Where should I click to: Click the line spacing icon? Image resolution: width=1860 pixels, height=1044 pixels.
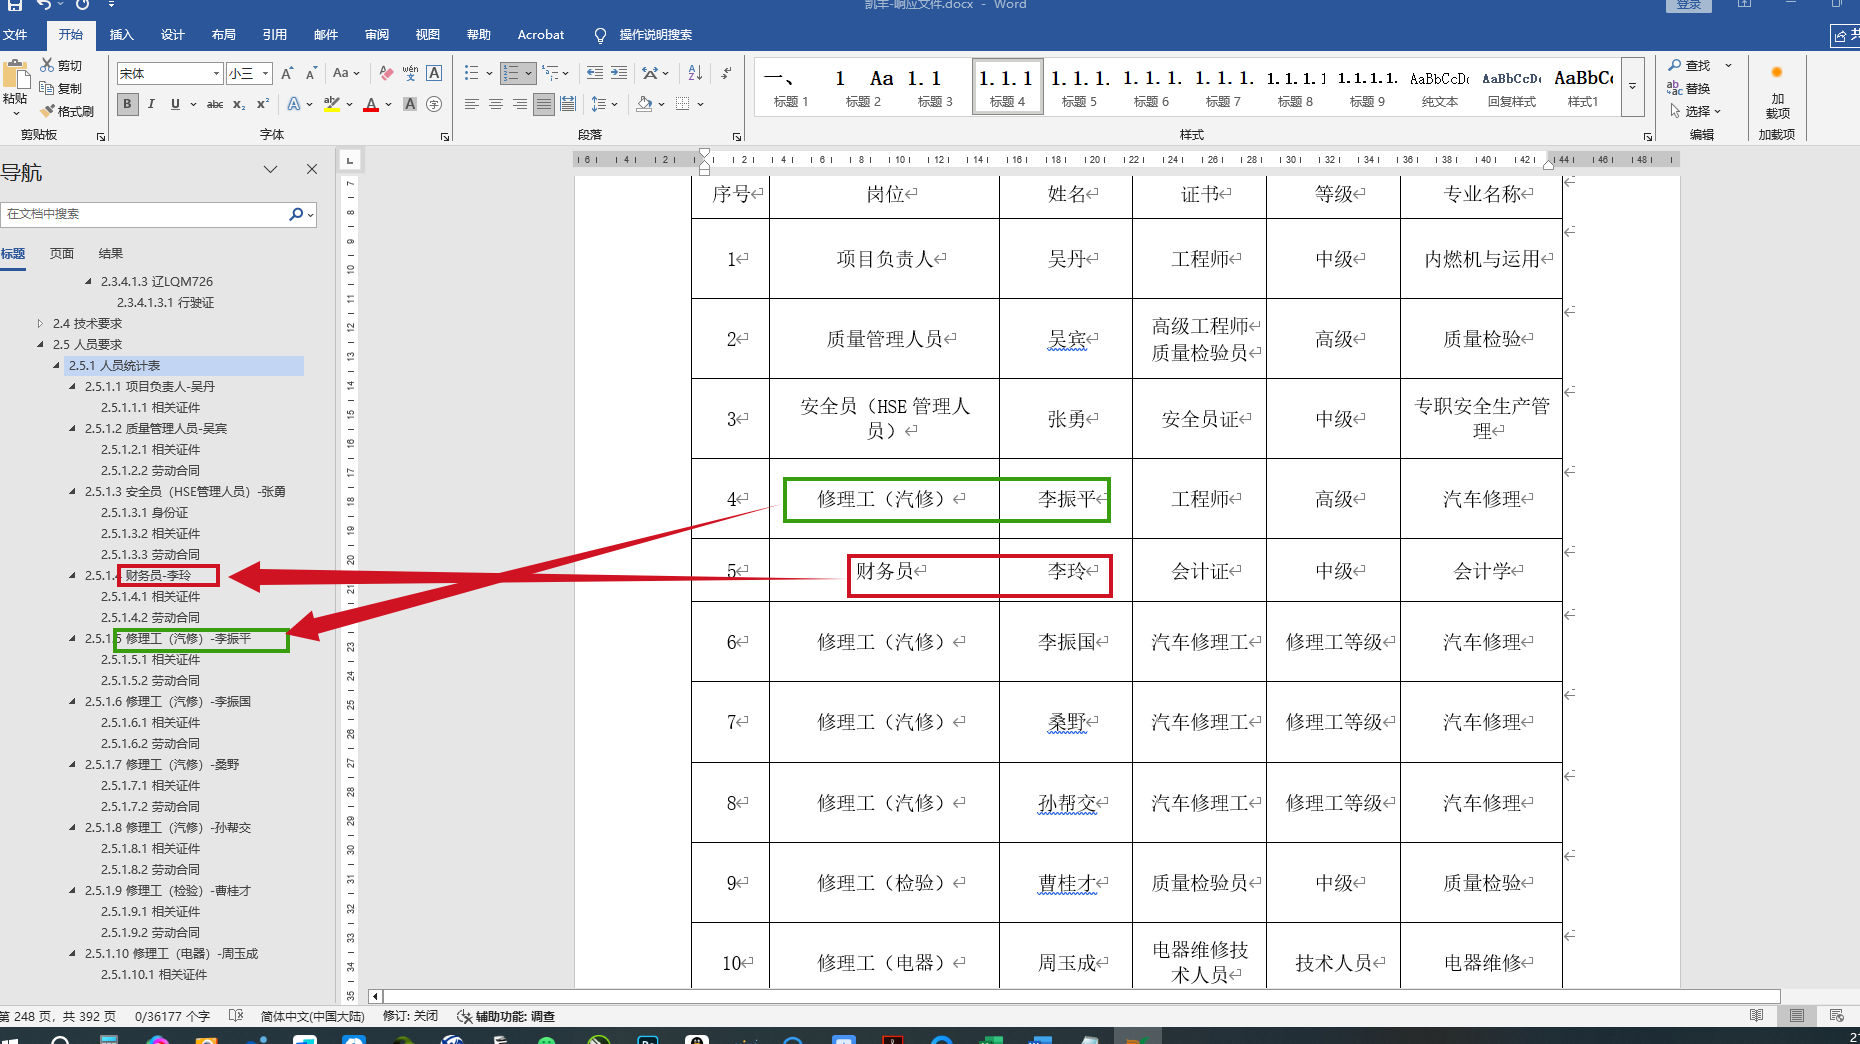click(x=599, y=104)
